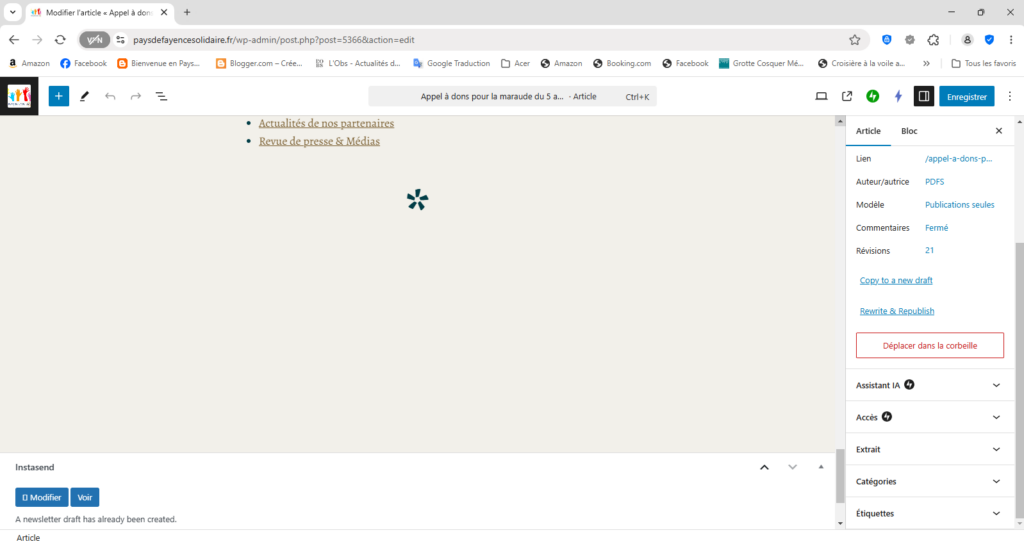The width and height of the screenshot is (1024, 544).
Task: Click Déplacer dans la corbeille button
Action: (929, 346)
